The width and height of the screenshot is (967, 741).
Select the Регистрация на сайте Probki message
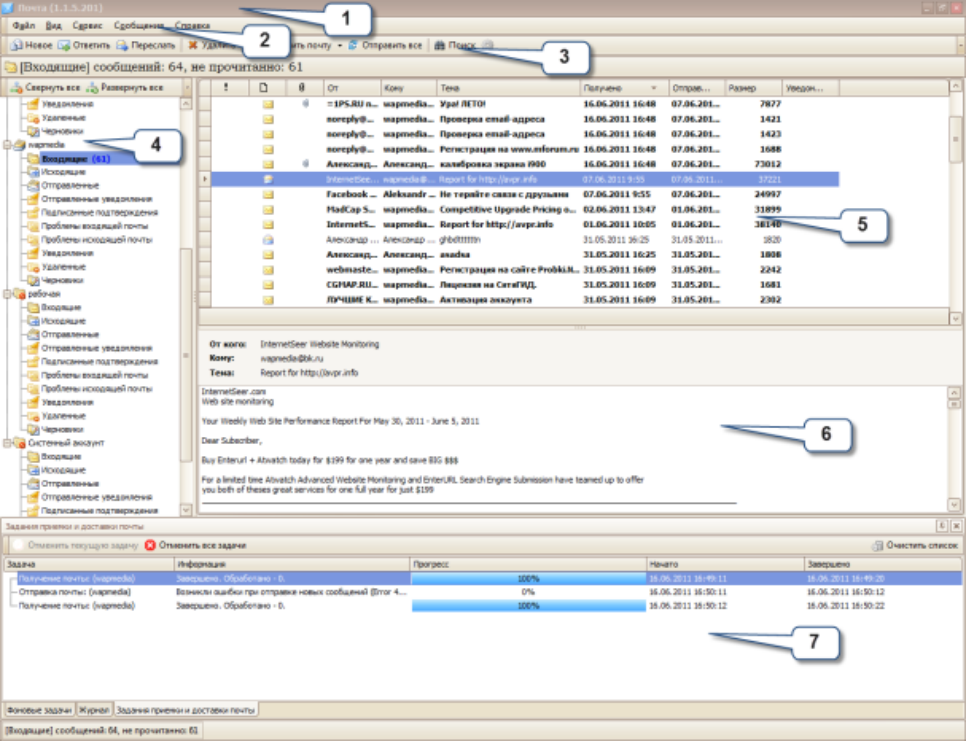[x=525, y=270]
